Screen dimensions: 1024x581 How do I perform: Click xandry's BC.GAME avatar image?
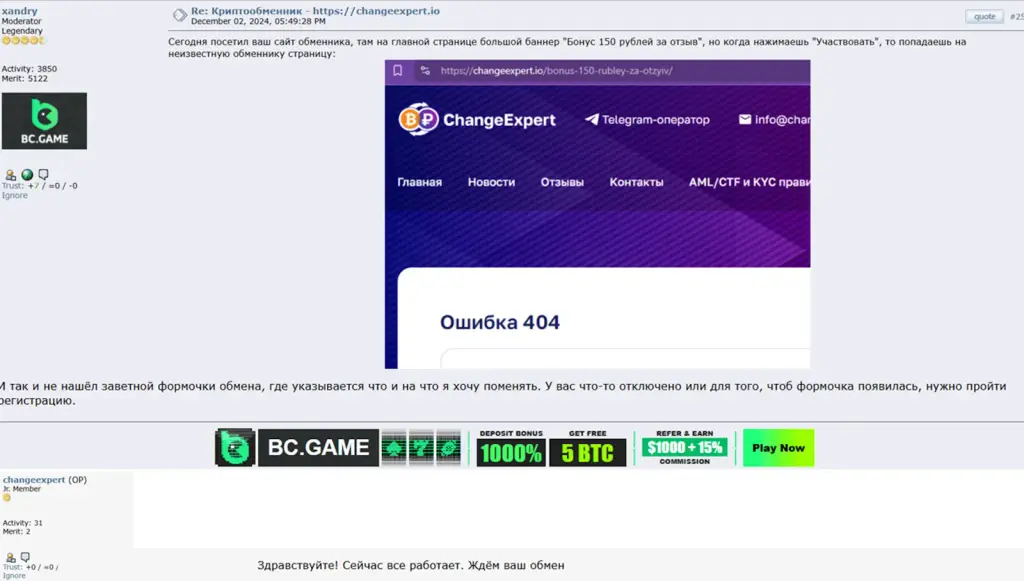[x=44, y=121]
